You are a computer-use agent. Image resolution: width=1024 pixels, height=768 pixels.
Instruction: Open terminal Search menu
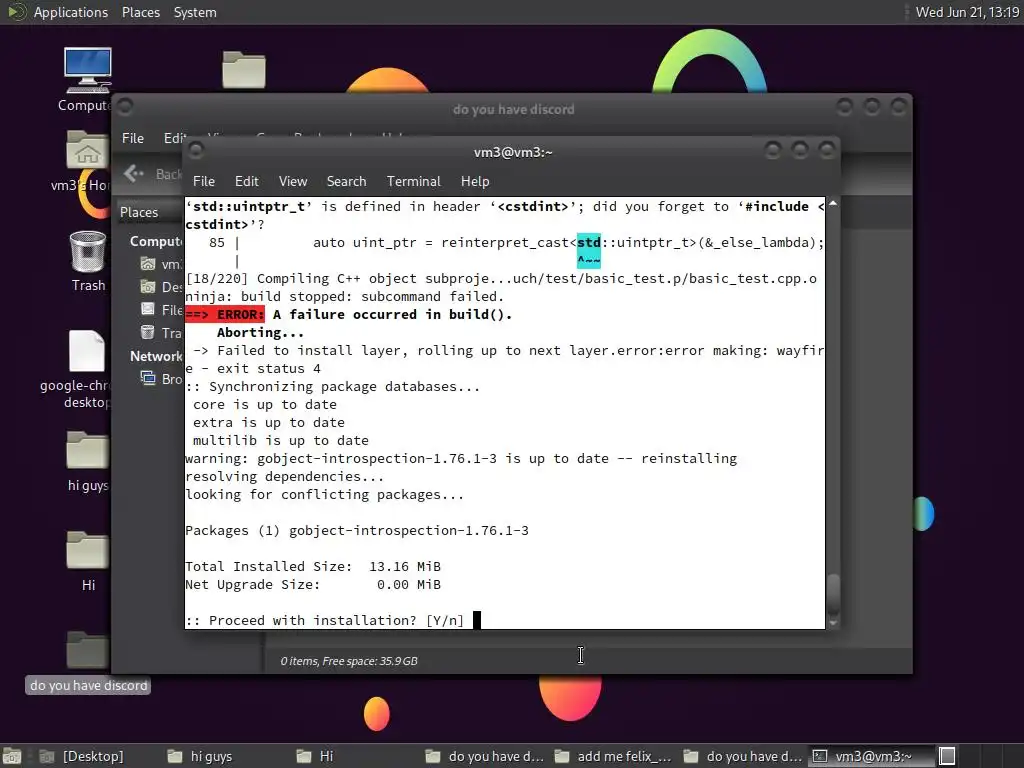346,181
